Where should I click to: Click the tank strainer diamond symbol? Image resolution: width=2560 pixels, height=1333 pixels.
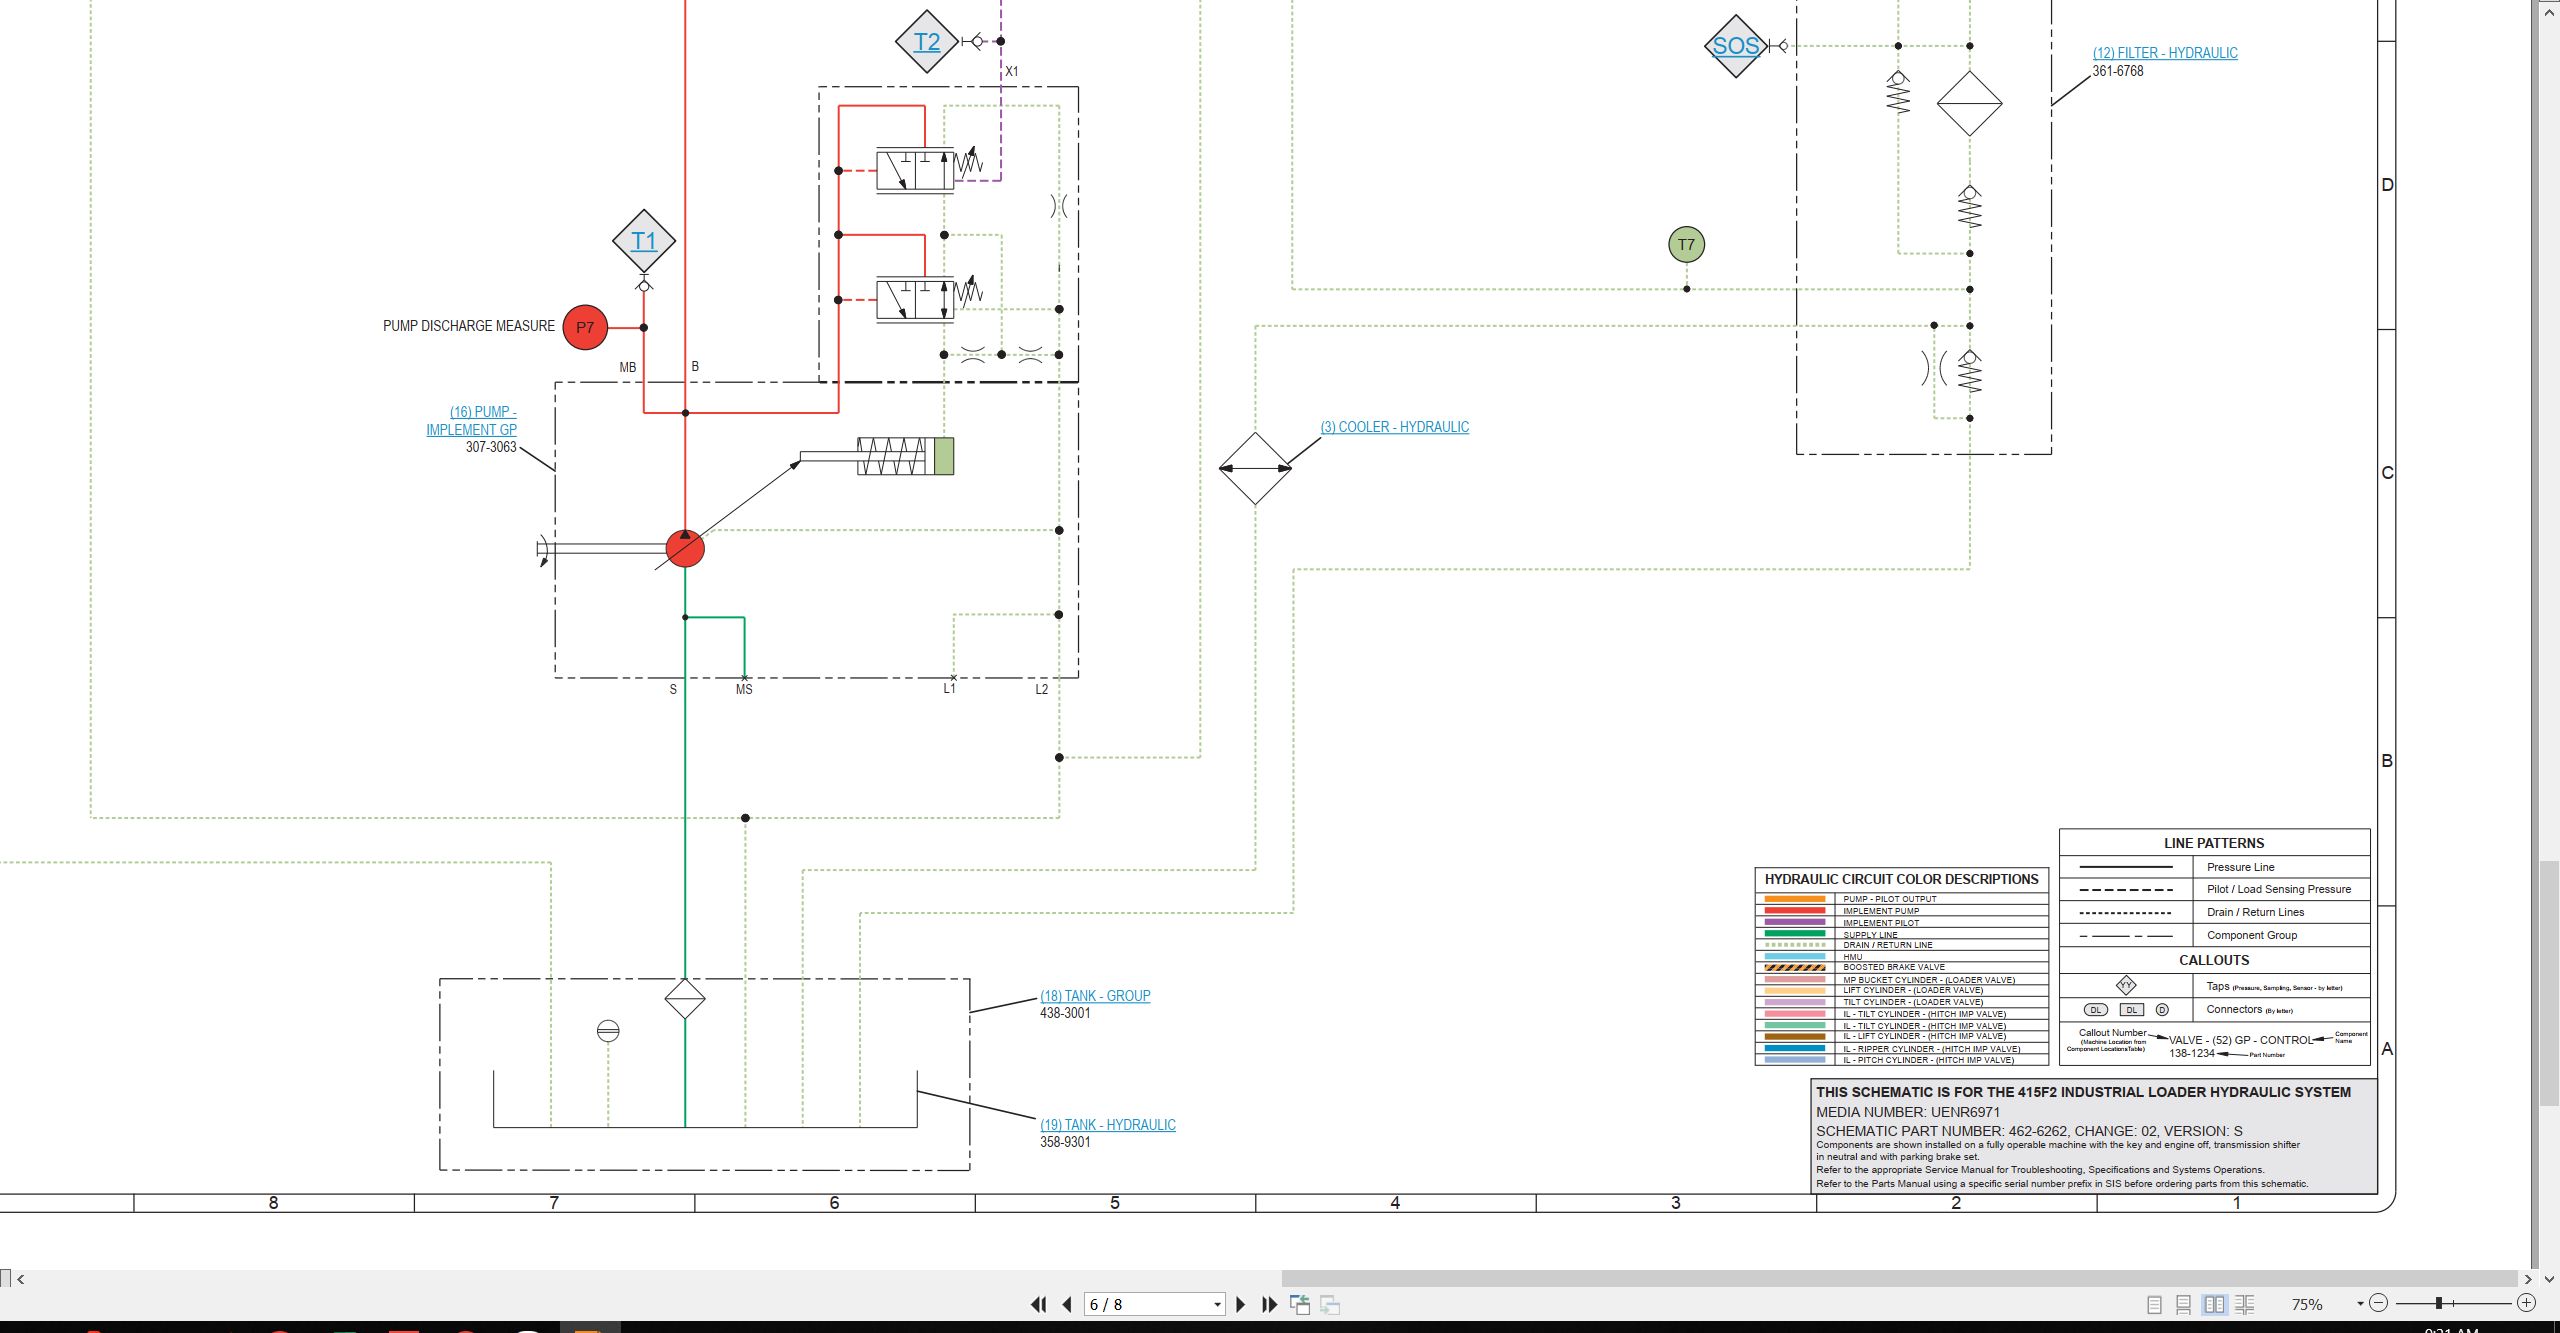click(x=685, y=998)
